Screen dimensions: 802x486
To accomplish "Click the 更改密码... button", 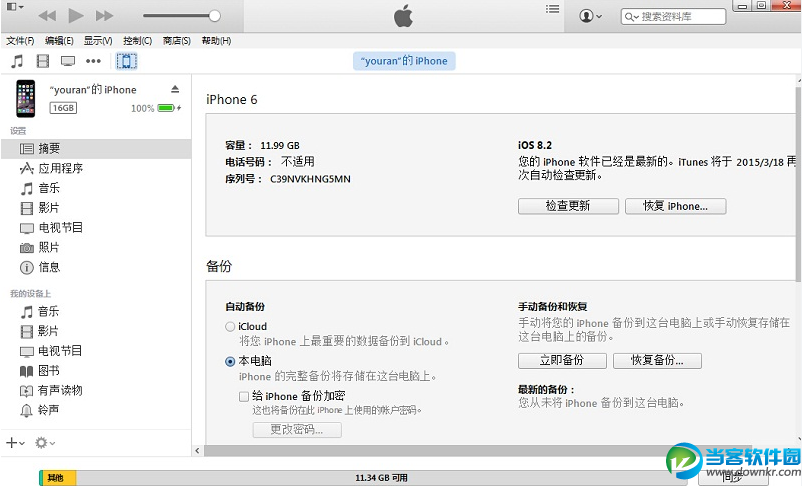I will (x=297, y=430).
